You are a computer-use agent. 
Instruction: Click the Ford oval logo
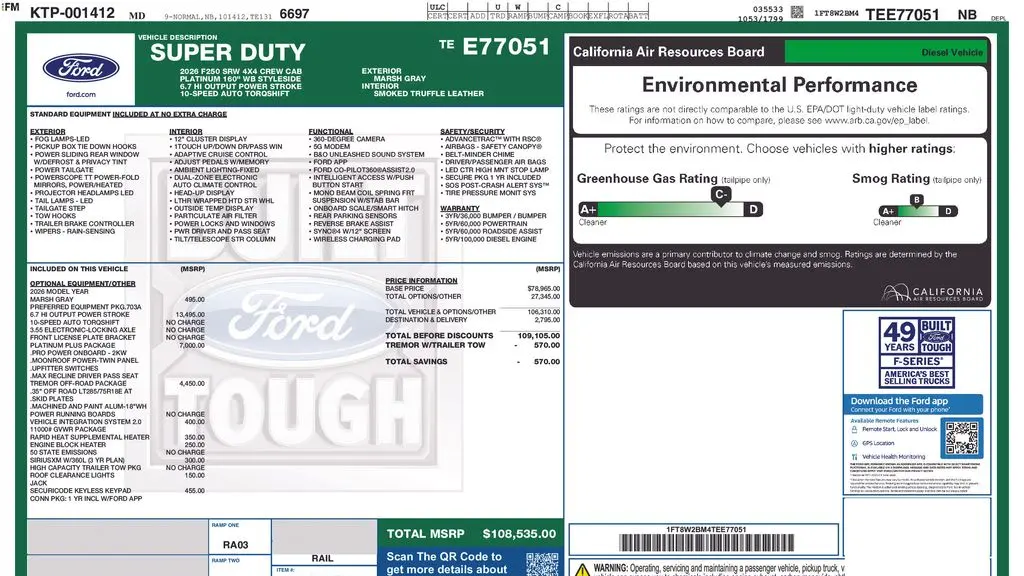tap(81, 69)
